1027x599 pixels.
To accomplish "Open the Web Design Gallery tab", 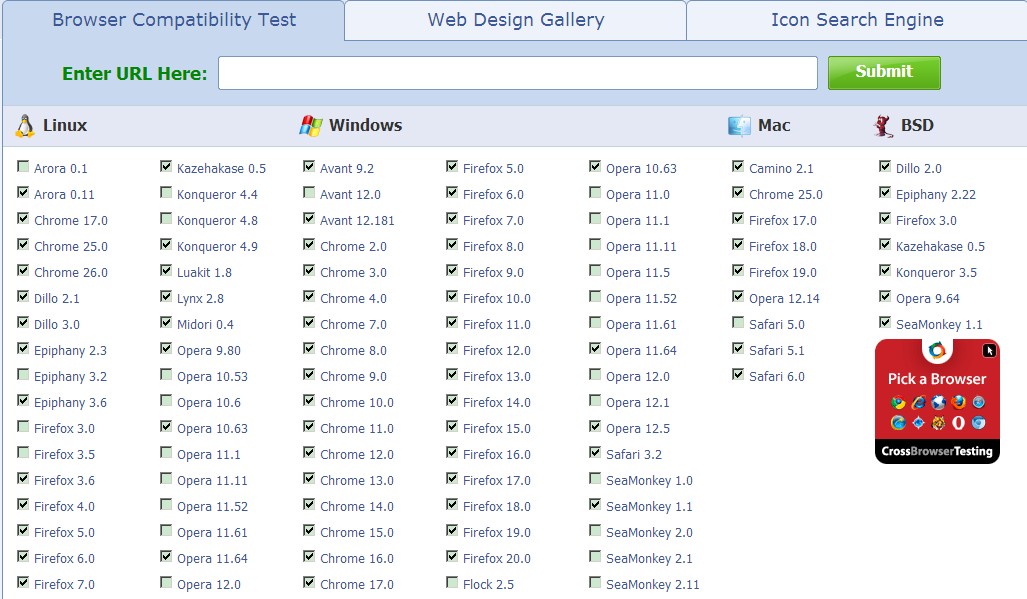I will click(x=515, y=20).
